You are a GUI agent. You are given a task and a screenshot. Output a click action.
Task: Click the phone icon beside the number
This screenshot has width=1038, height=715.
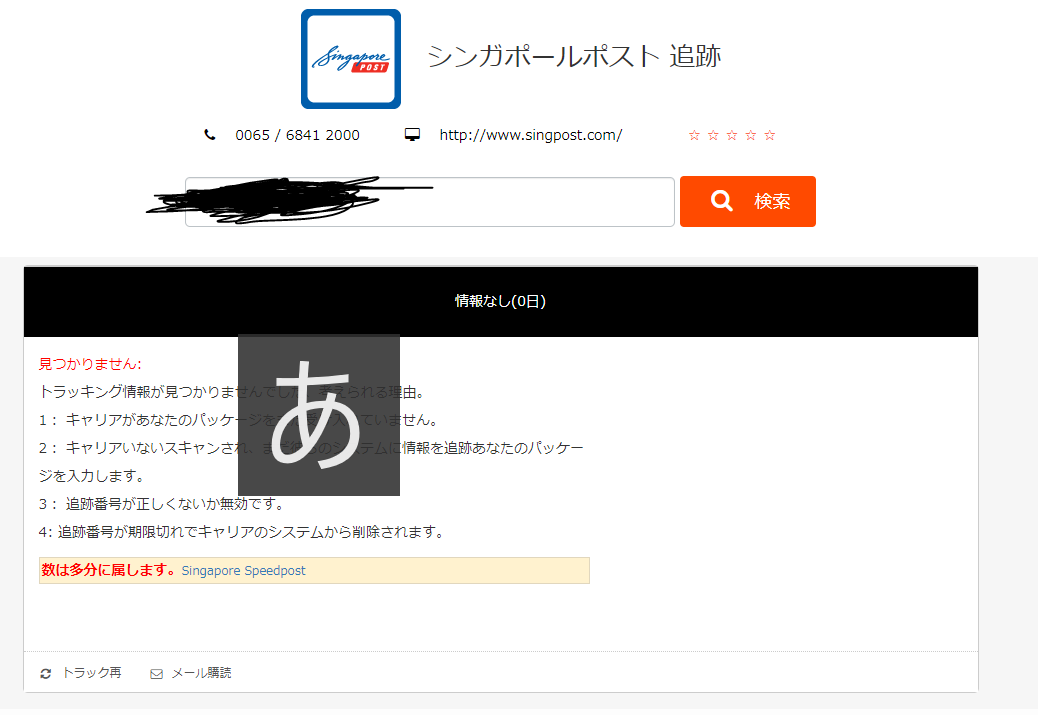point(210,135)
